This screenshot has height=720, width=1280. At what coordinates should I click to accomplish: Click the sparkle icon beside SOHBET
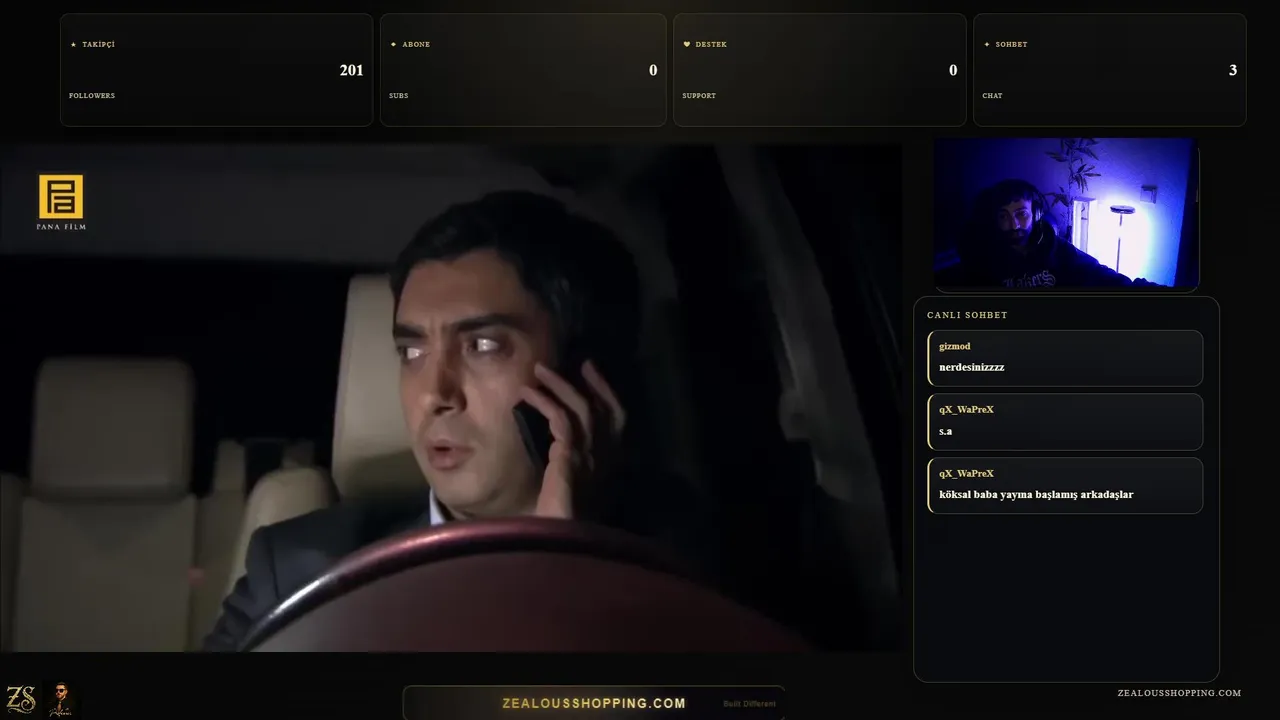[987, 45]
